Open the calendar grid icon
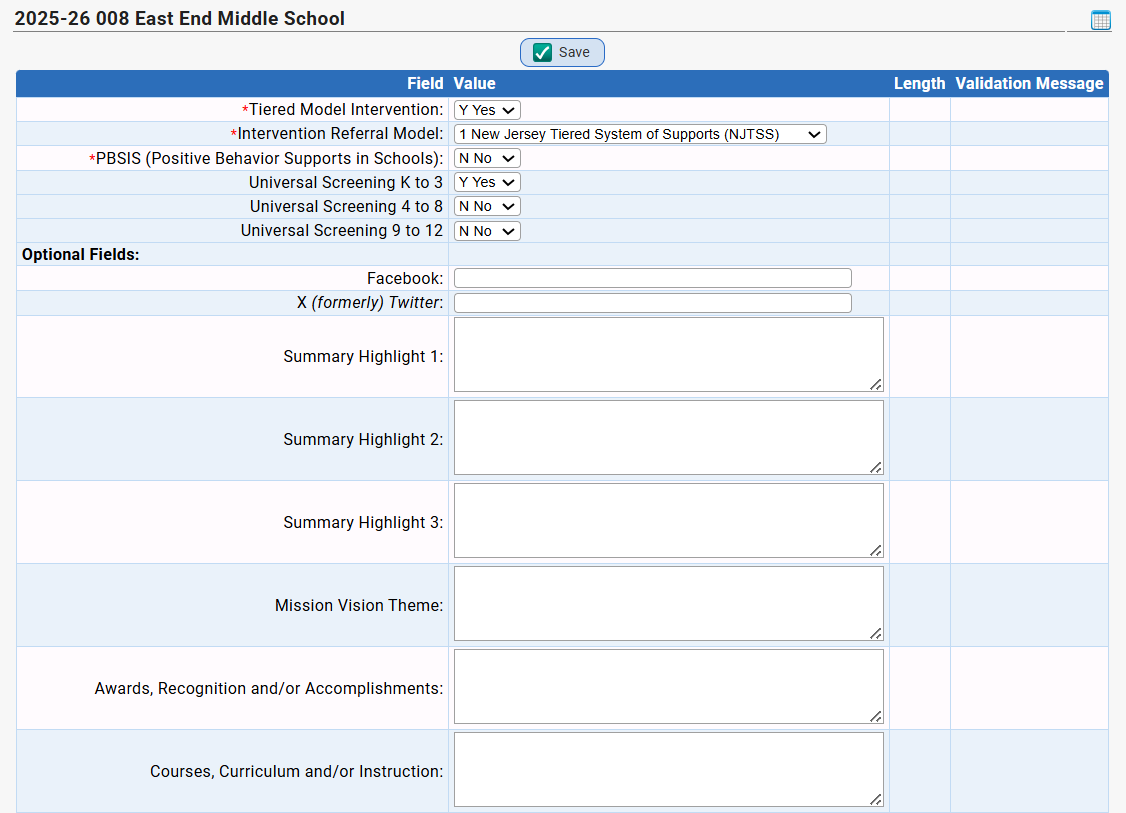The width and height of the screenshot is (1126, 813). 1100,20
